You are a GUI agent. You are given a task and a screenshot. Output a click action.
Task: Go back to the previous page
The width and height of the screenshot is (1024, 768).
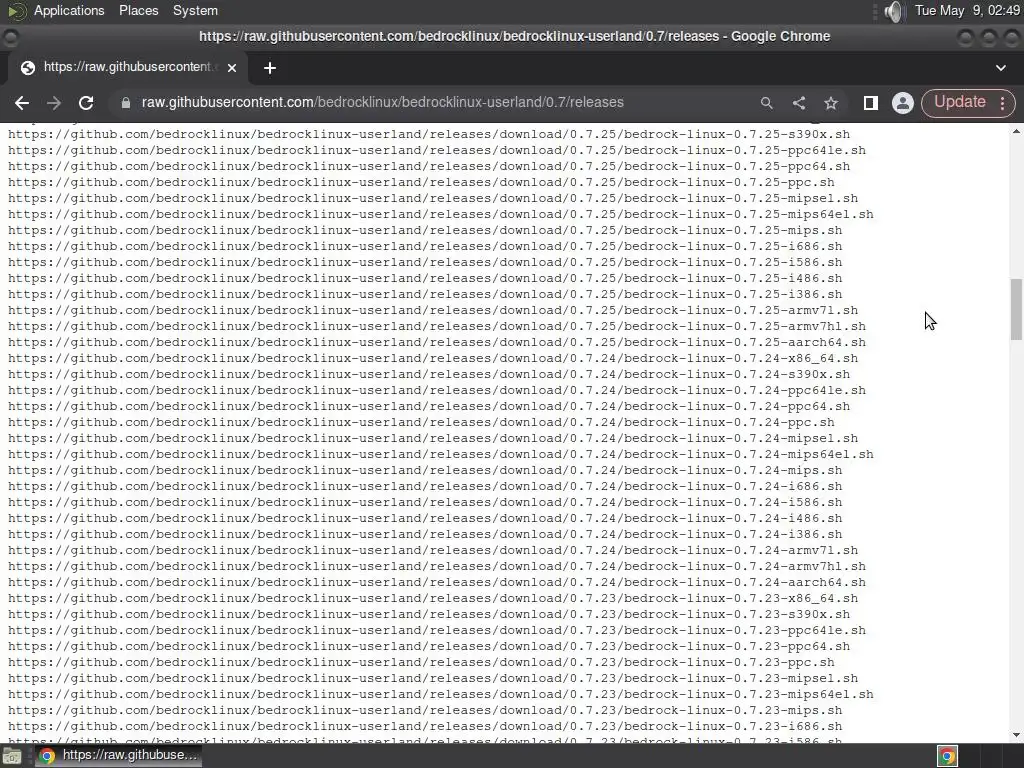pos(22,103)
